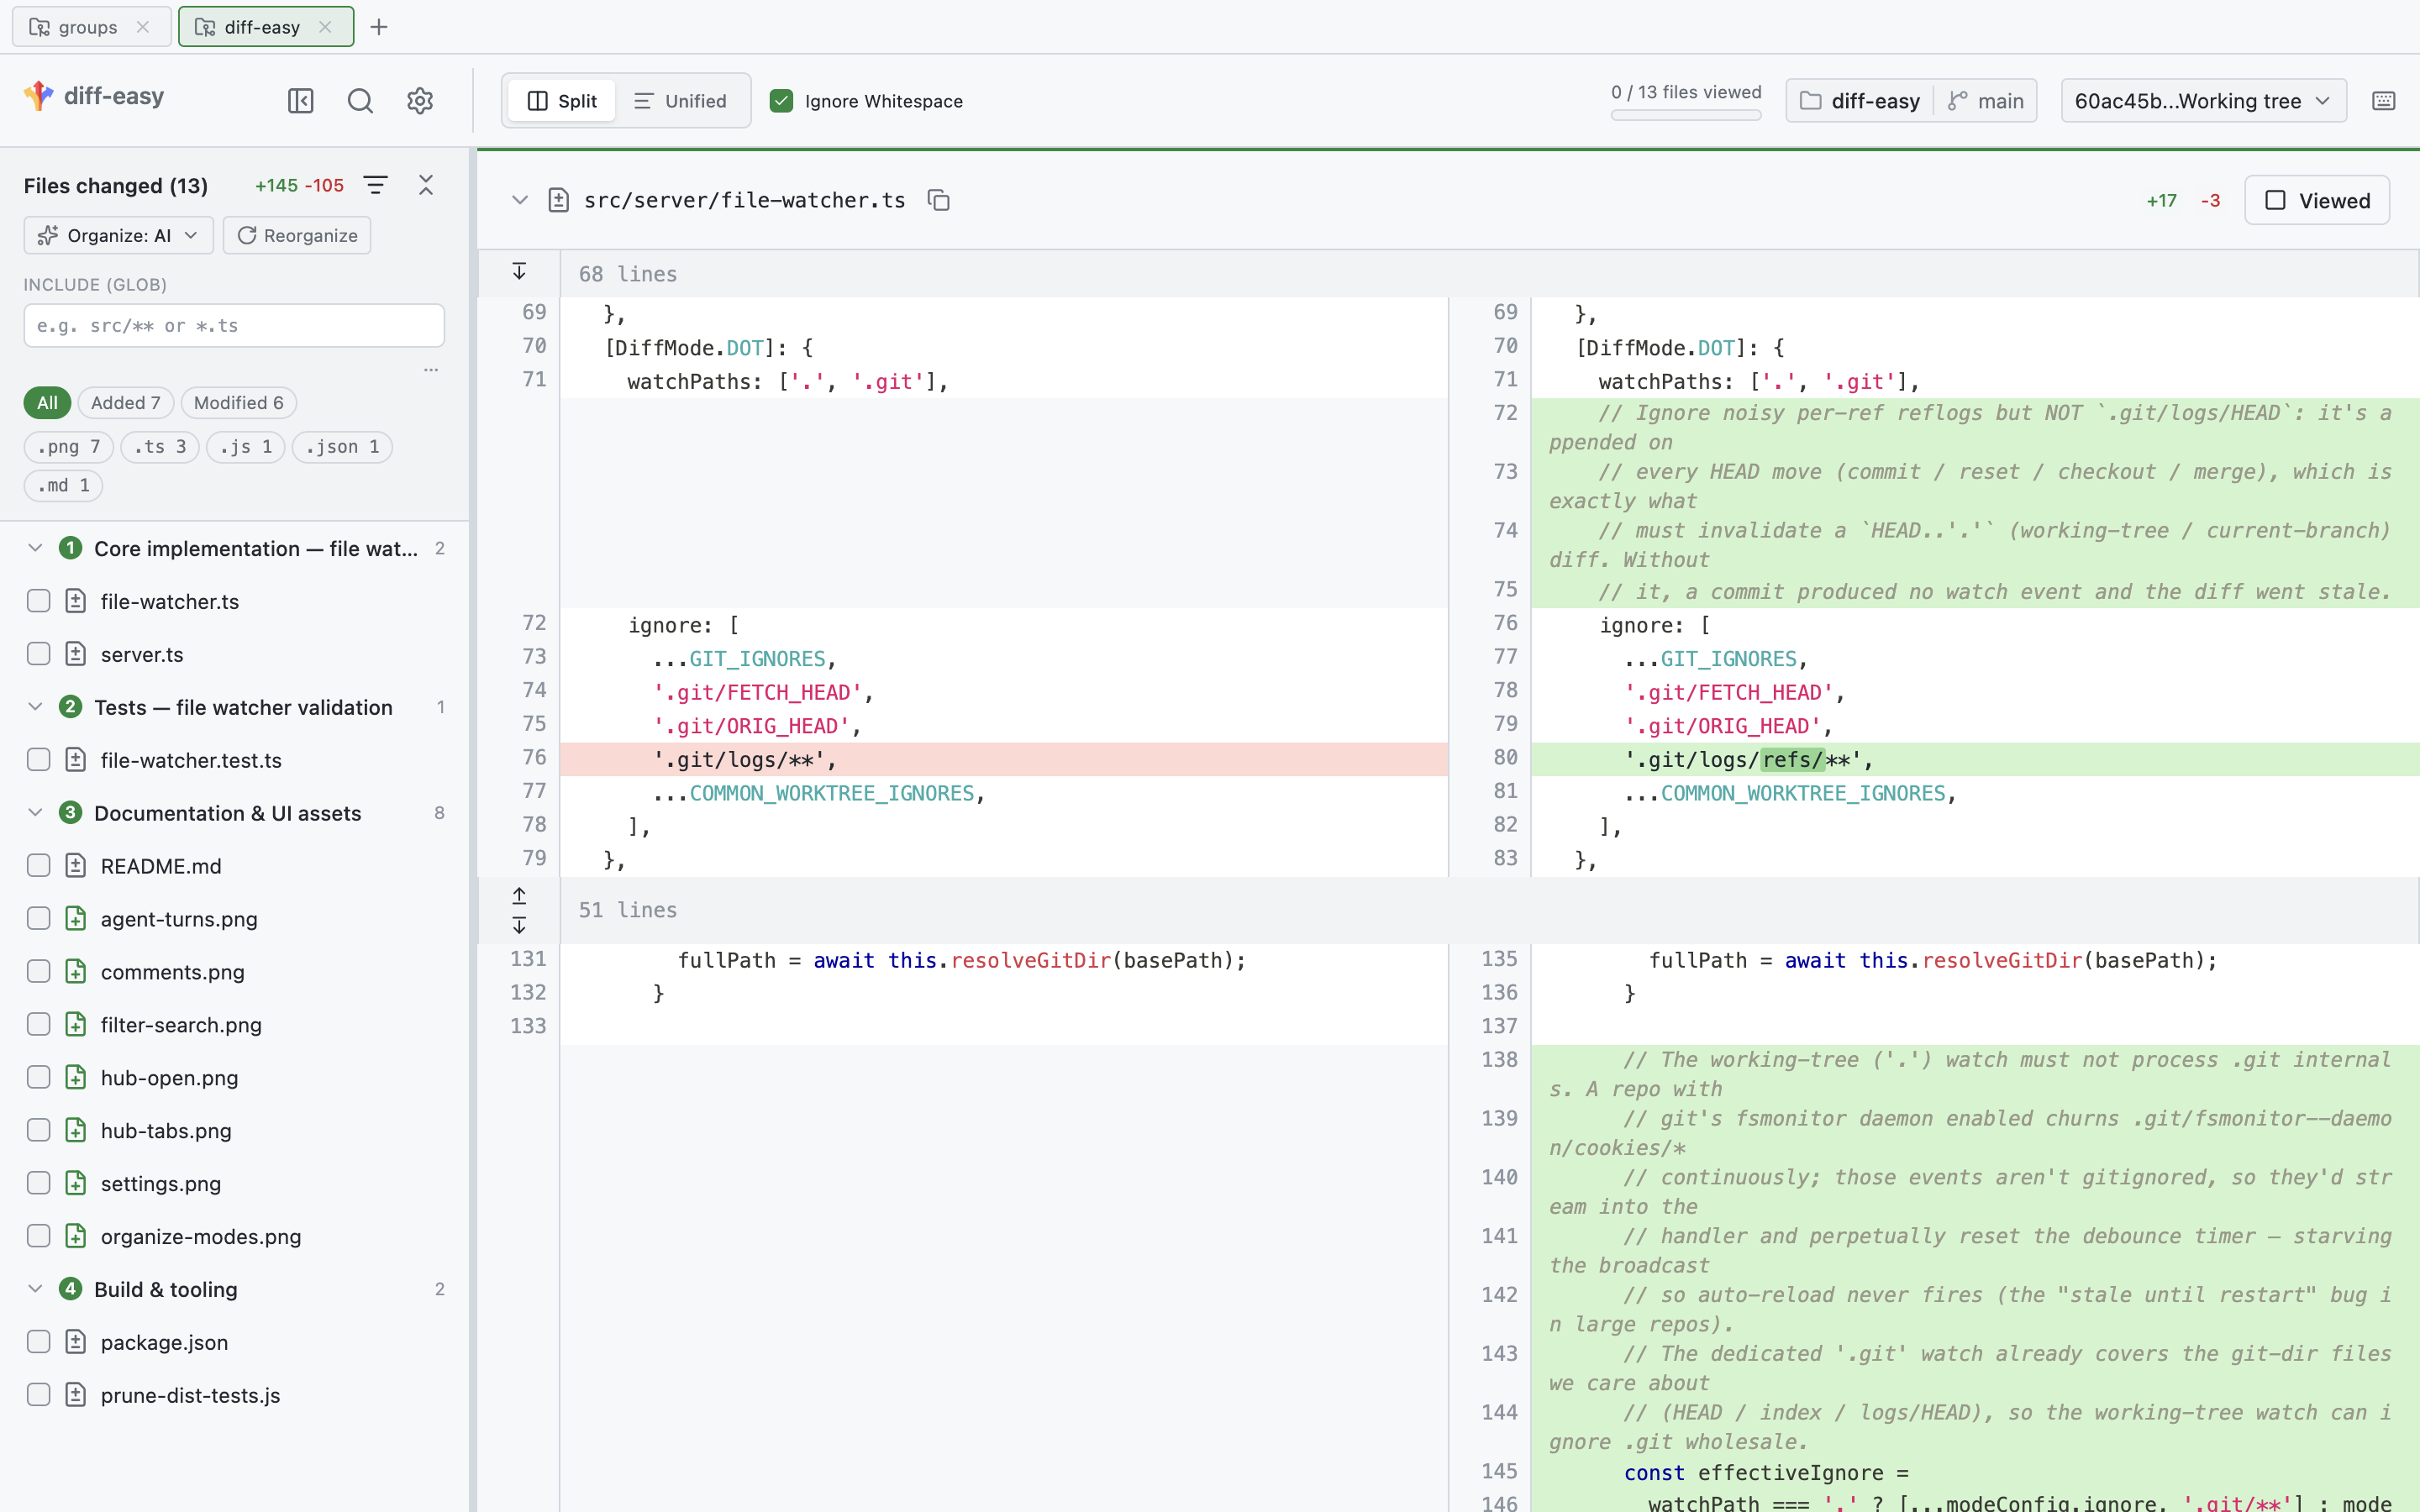This screenshot has width=2420, height=1512.
Task: Open search with the magnifier icon
Action: pyautogui.click(x=360, y=101)
